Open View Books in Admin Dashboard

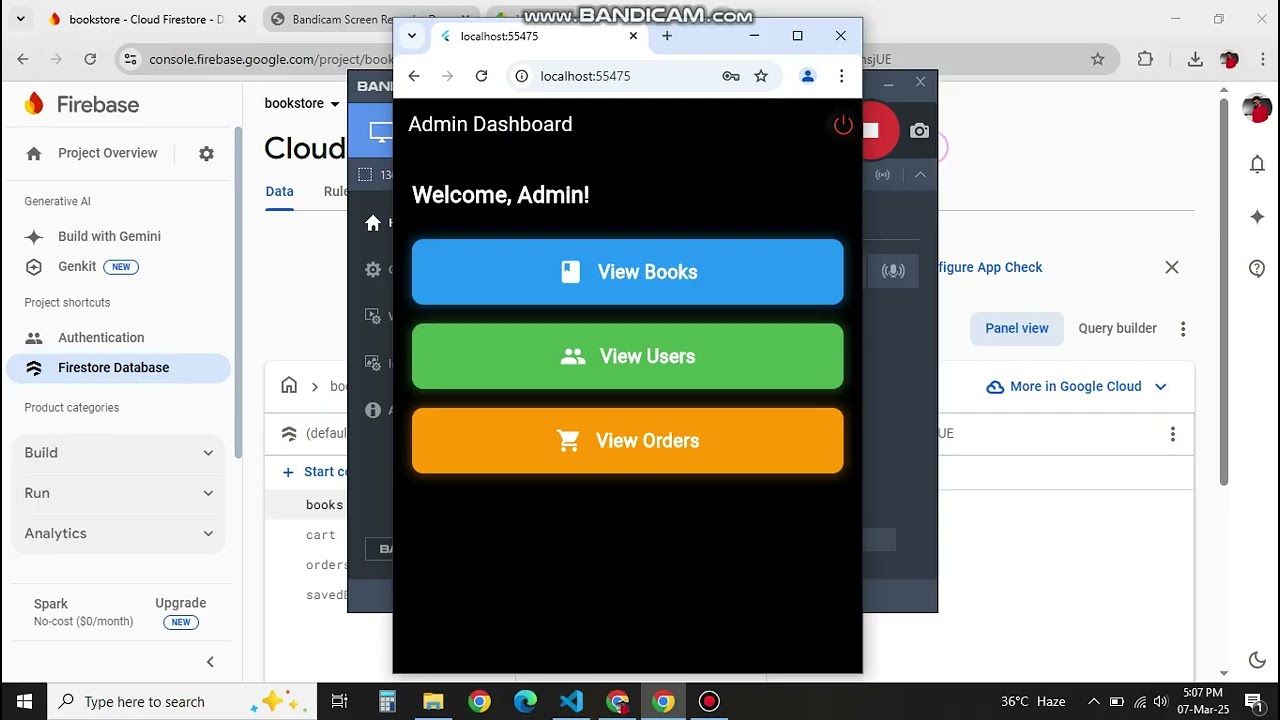(628, 272)
